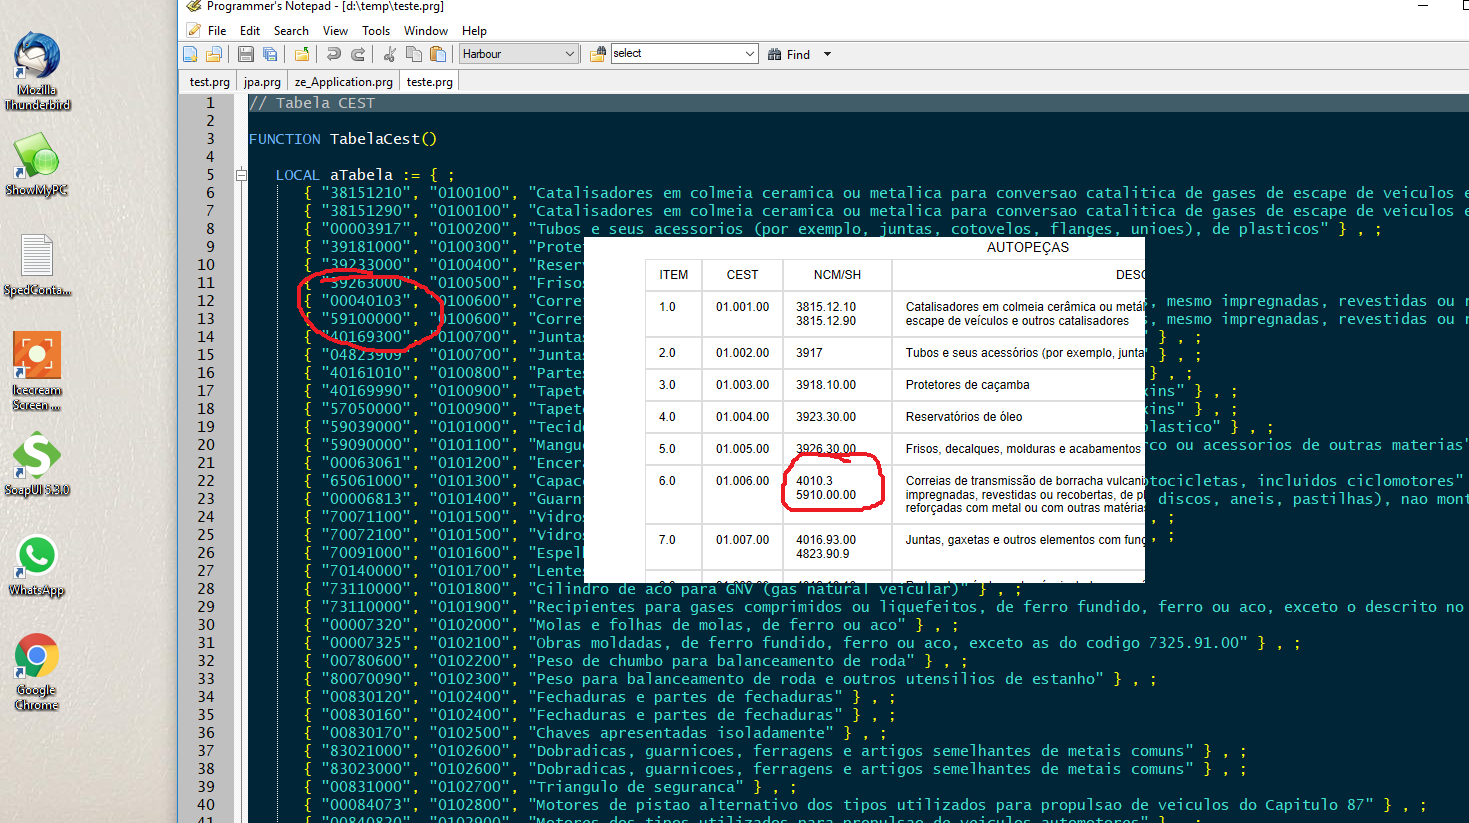Screen dimensions: 1469x823
Task: Click the Paste clipboard icon
Action: 437,54
